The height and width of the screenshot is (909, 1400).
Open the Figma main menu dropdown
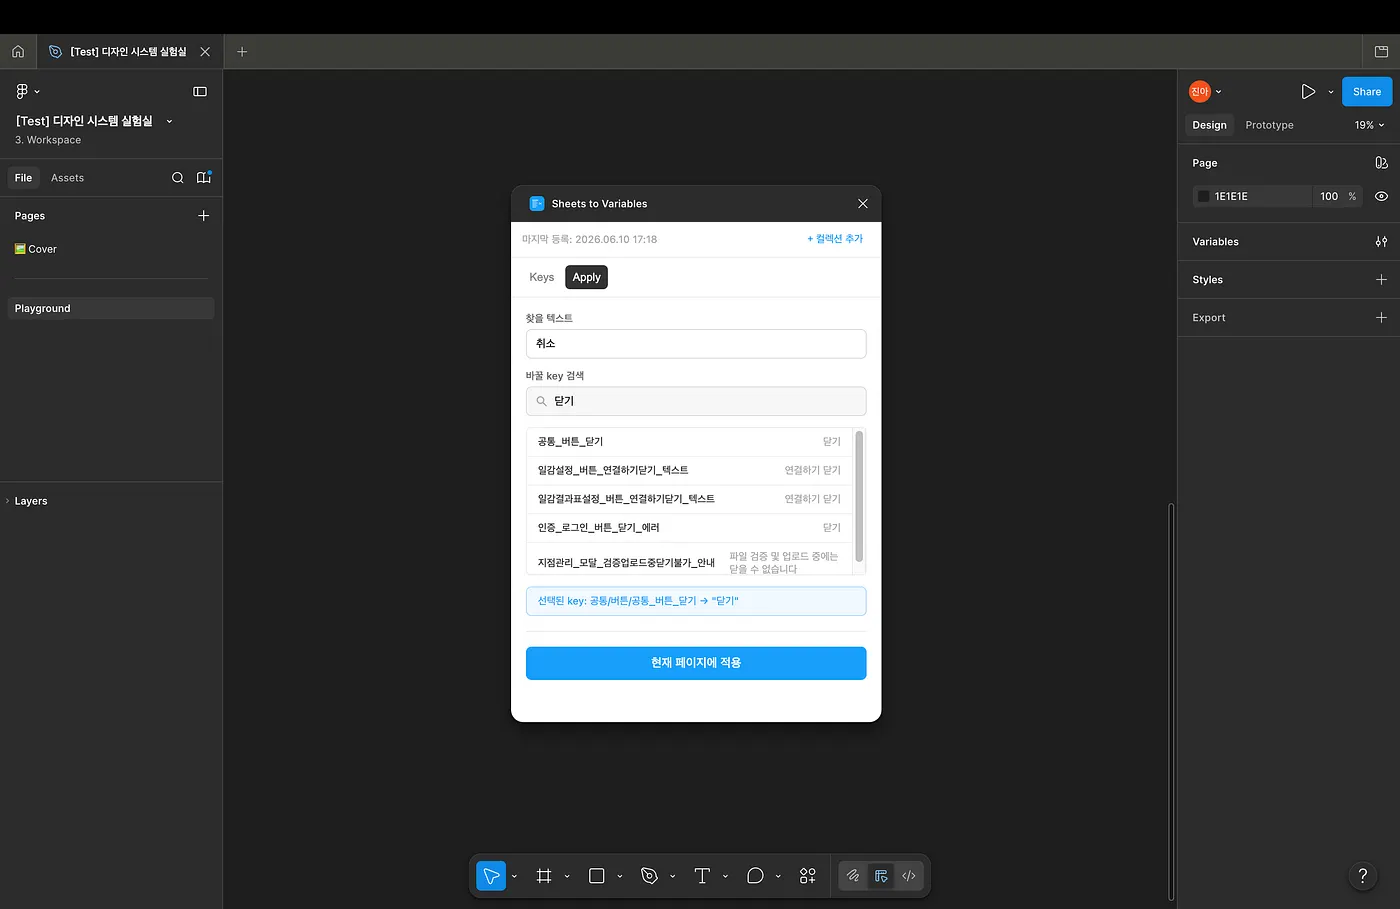pyautogui.click(x=28, y=91)
